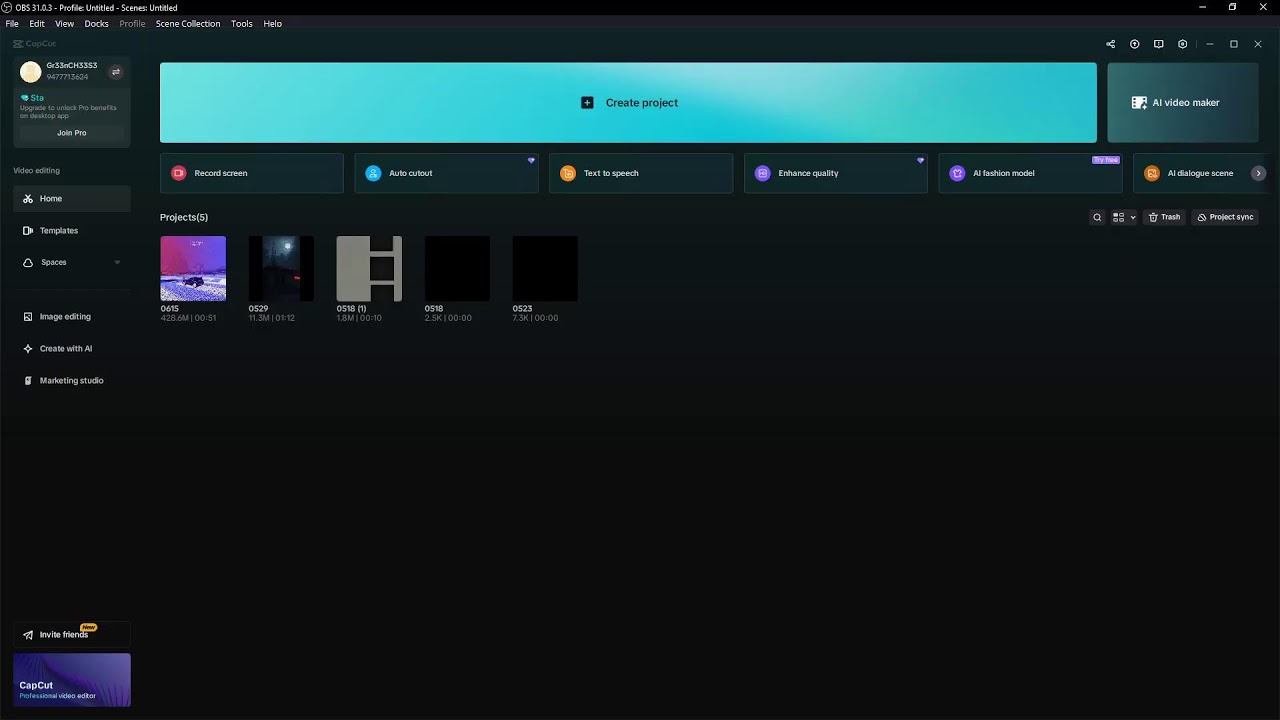This screenshot has height=720, width=1280.
Task: Click the username Gr33nCH33S3
Action: point(72,66)
